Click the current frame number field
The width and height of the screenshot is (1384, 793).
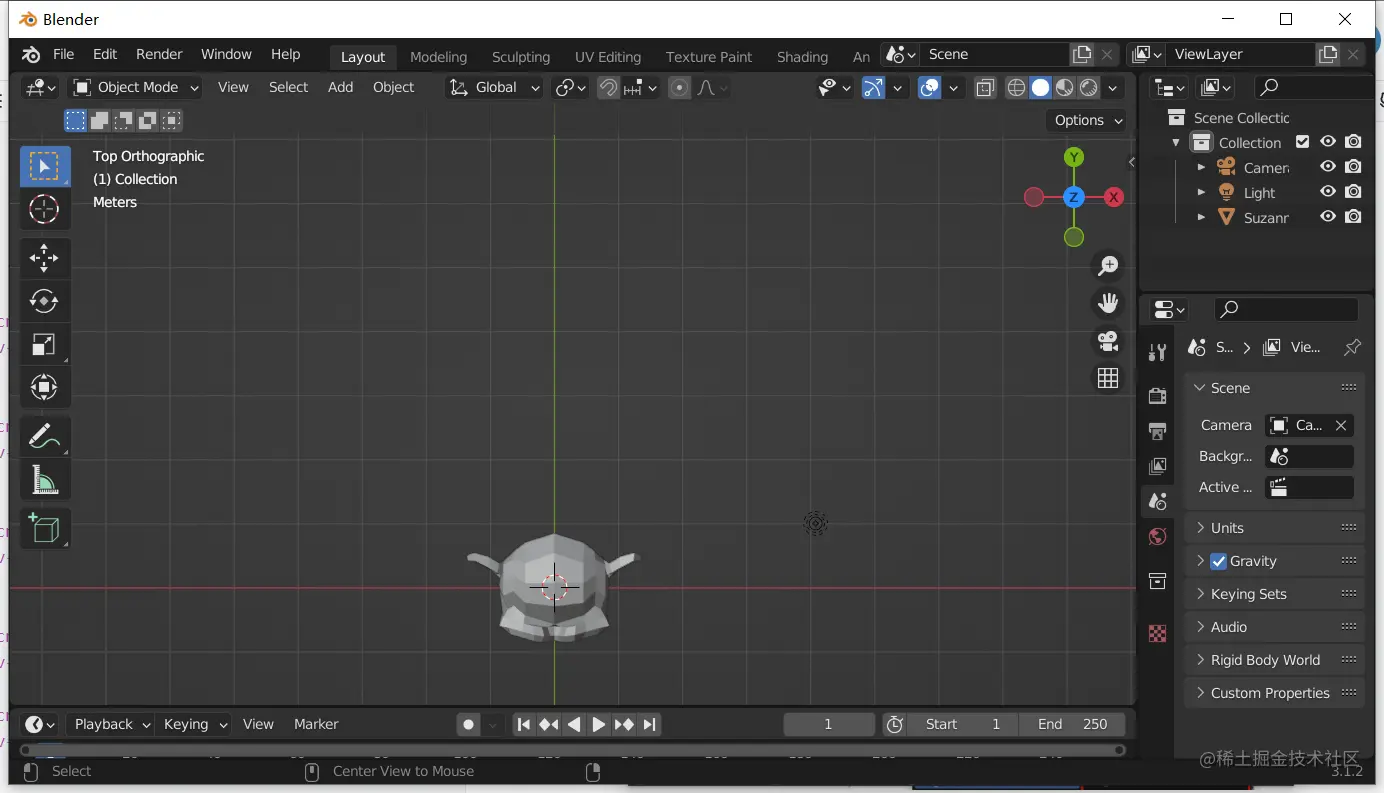[x=828, y=724]
